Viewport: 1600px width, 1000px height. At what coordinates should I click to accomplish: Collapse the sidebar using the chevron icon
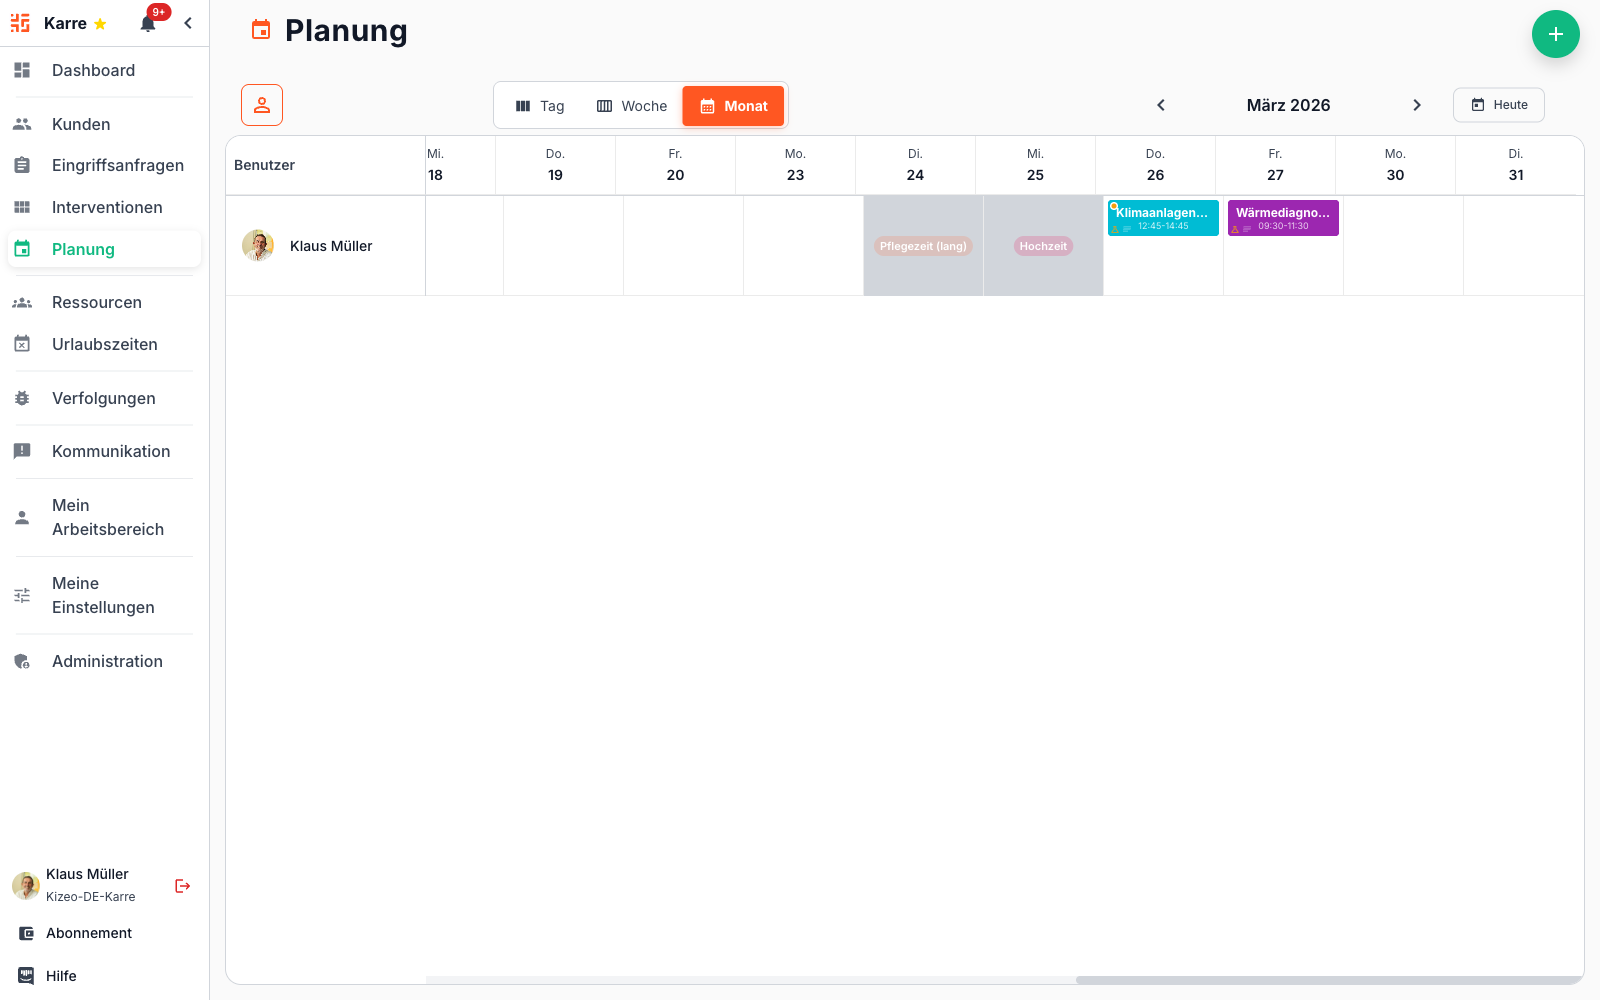pos(188,22)
